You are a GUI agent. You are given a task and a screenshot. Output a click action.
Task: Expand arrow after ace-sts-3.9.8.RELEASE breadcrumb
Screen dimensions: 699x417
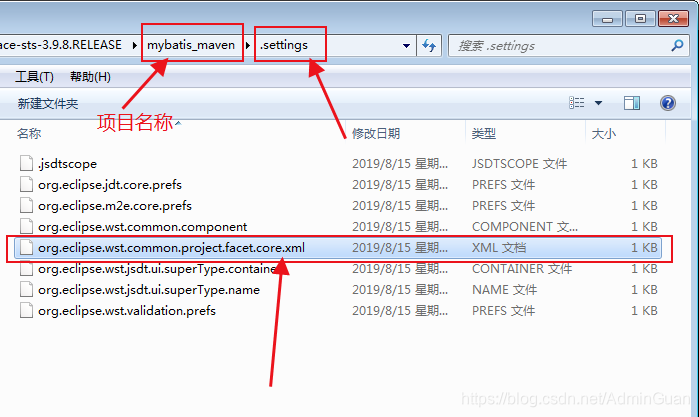pyautogui.click(x=135, y=45)
